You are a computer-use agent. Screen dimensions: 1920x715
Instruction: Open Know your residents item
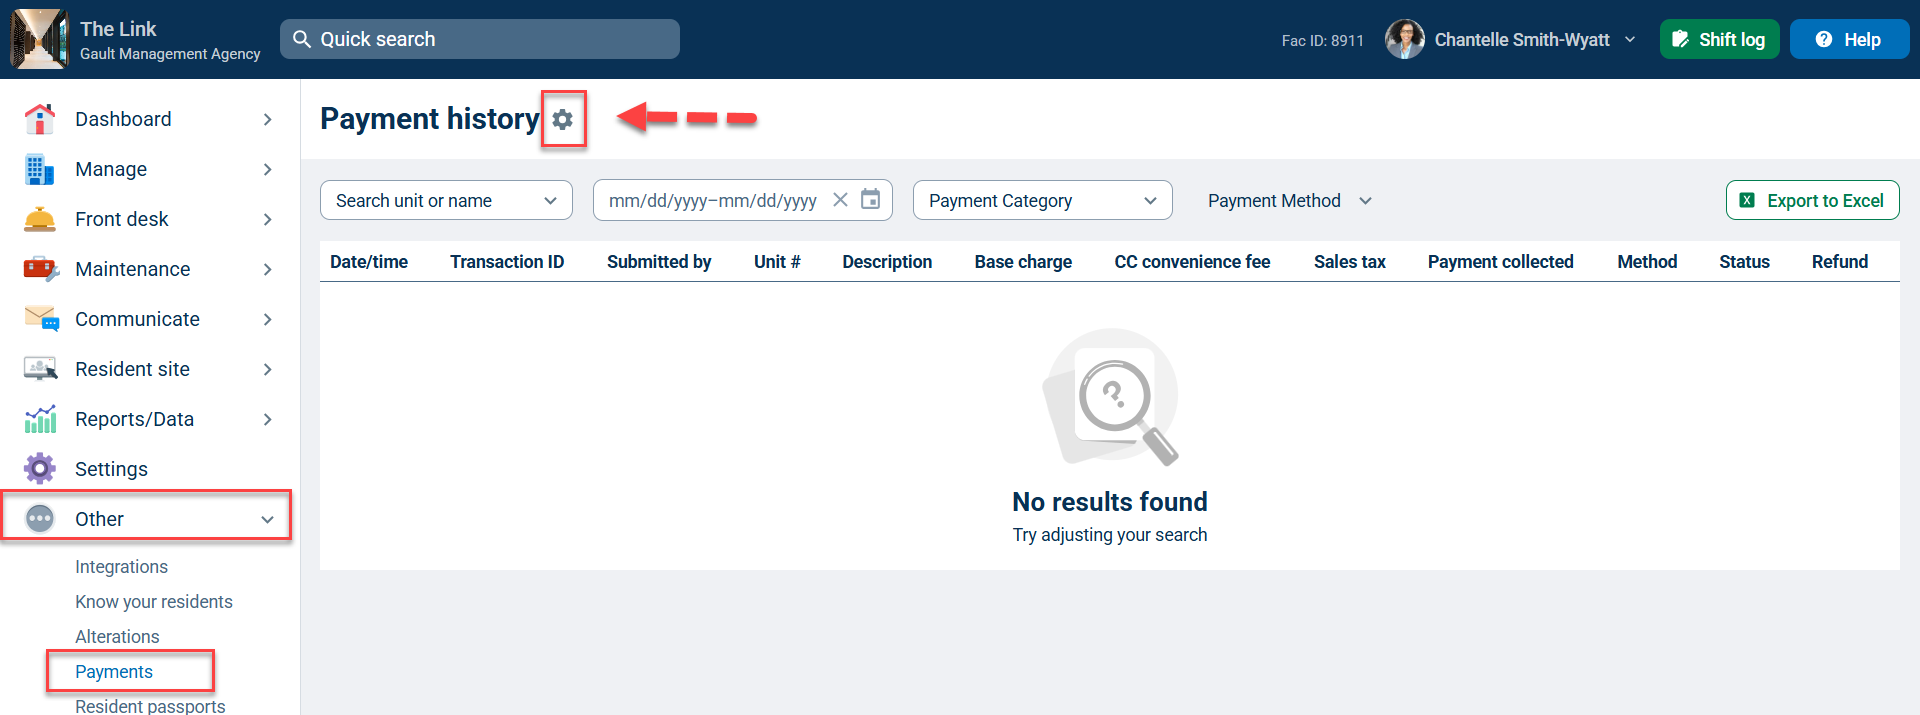(x=154, y=602)
